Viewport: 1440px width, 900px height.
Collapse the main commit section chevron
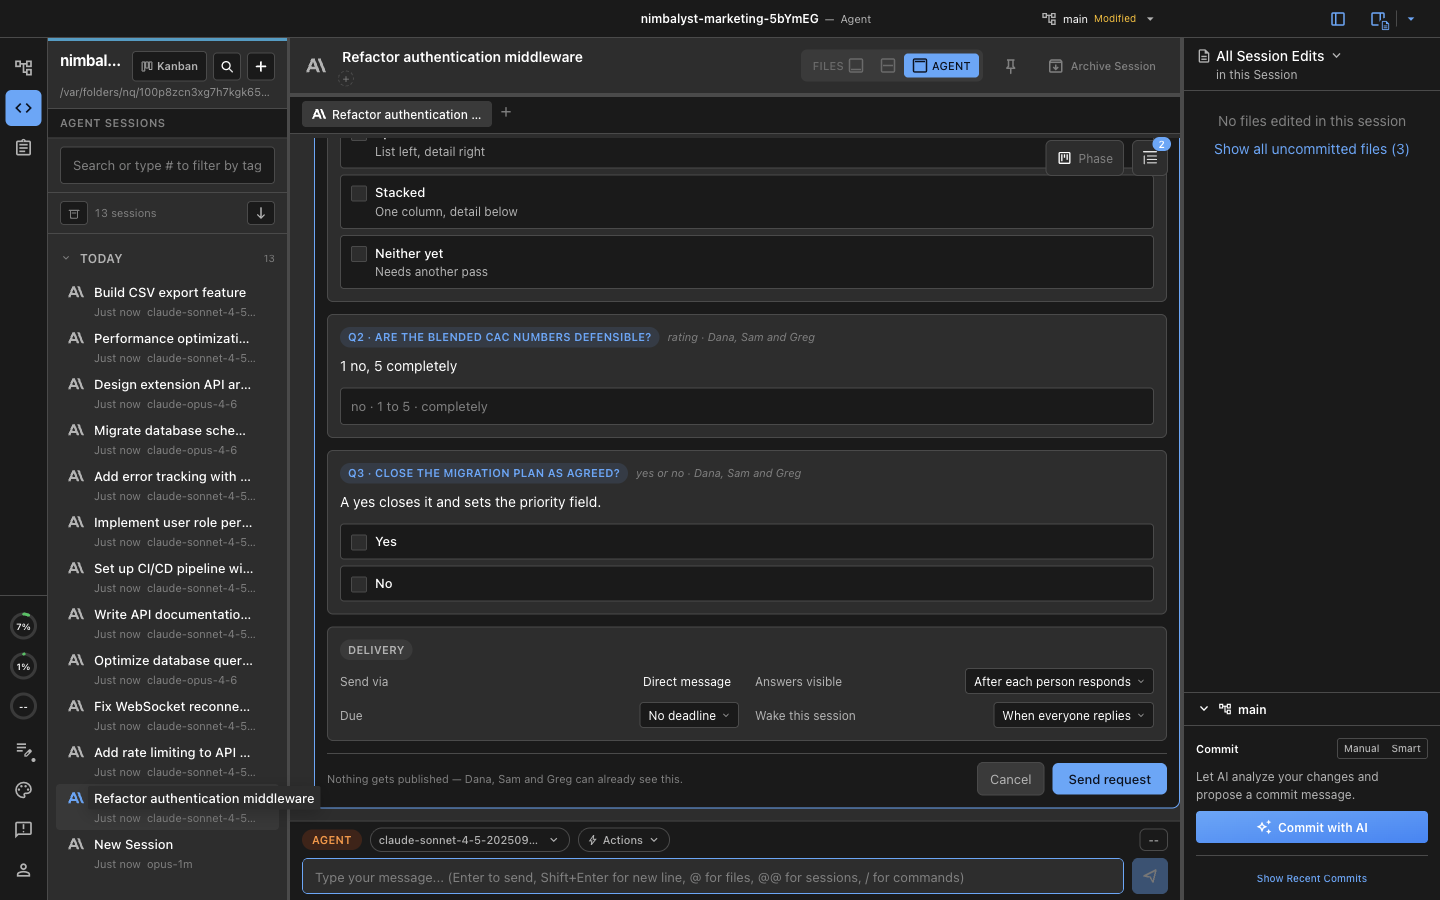(1204, 709)
